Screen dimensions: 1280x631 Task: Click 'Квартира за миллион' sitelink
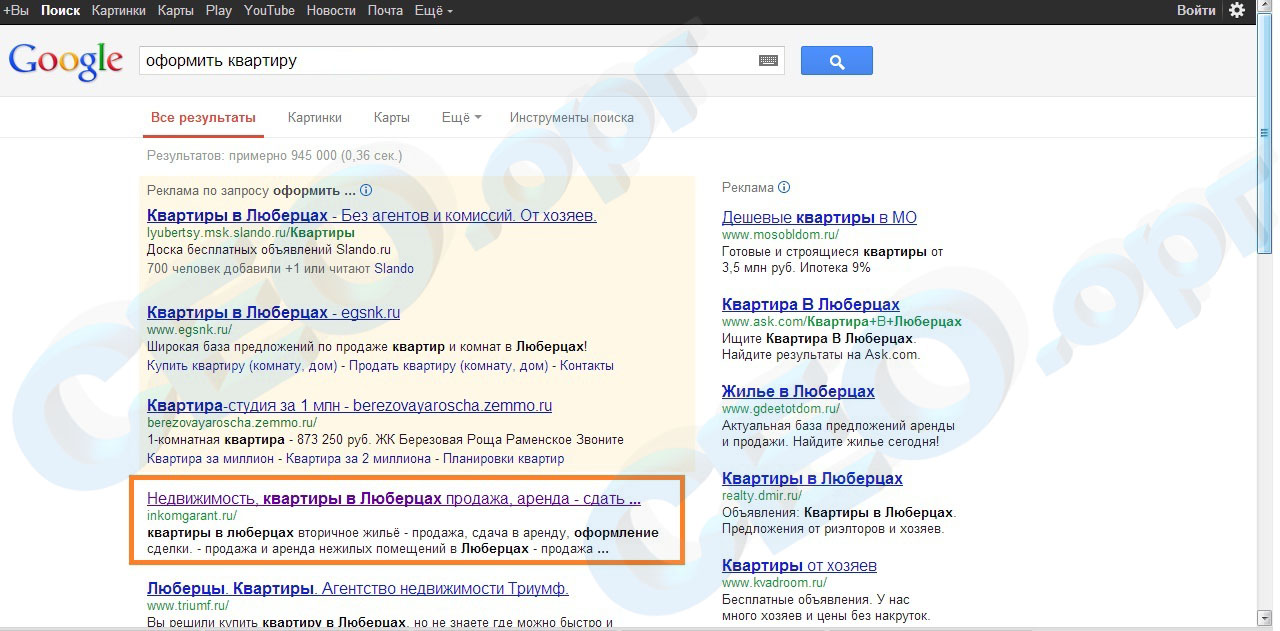[210, 459]
